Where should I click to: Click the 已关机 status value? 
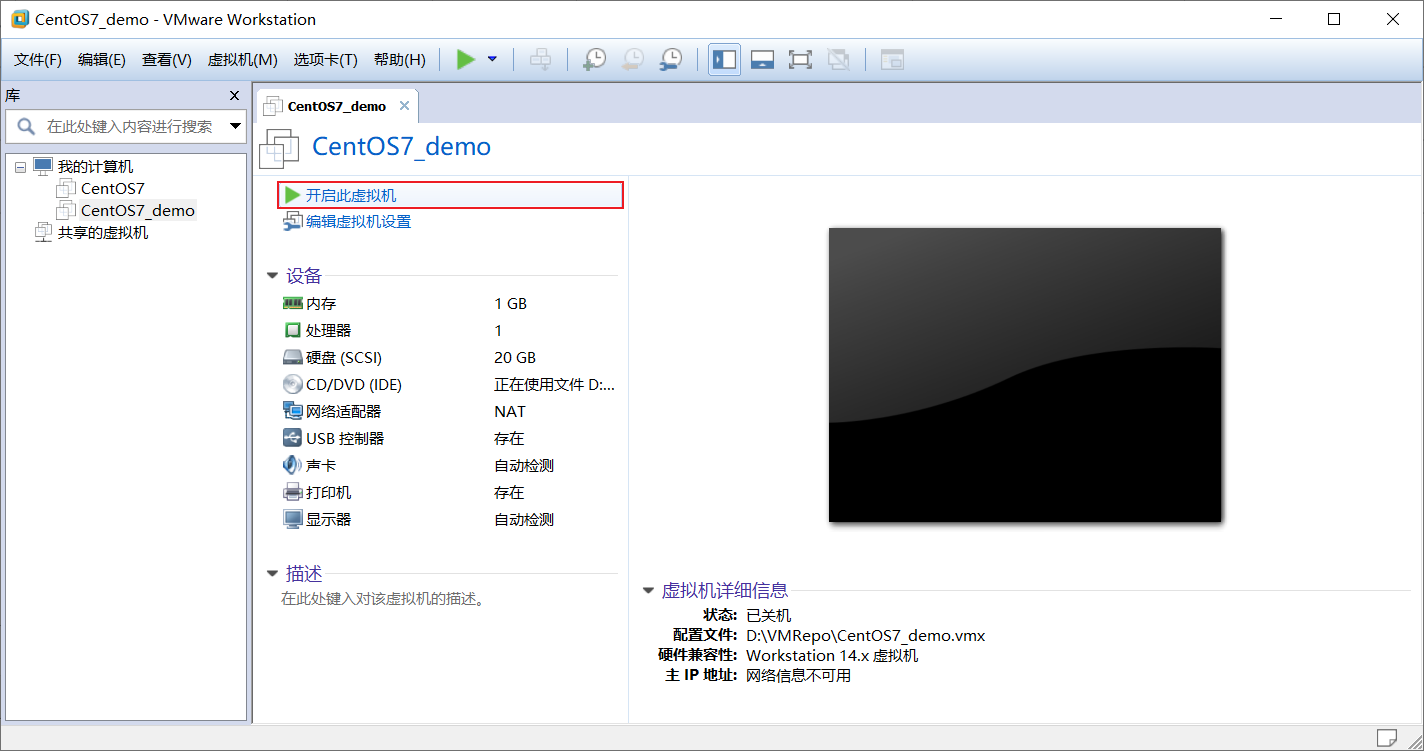point(768,615)
